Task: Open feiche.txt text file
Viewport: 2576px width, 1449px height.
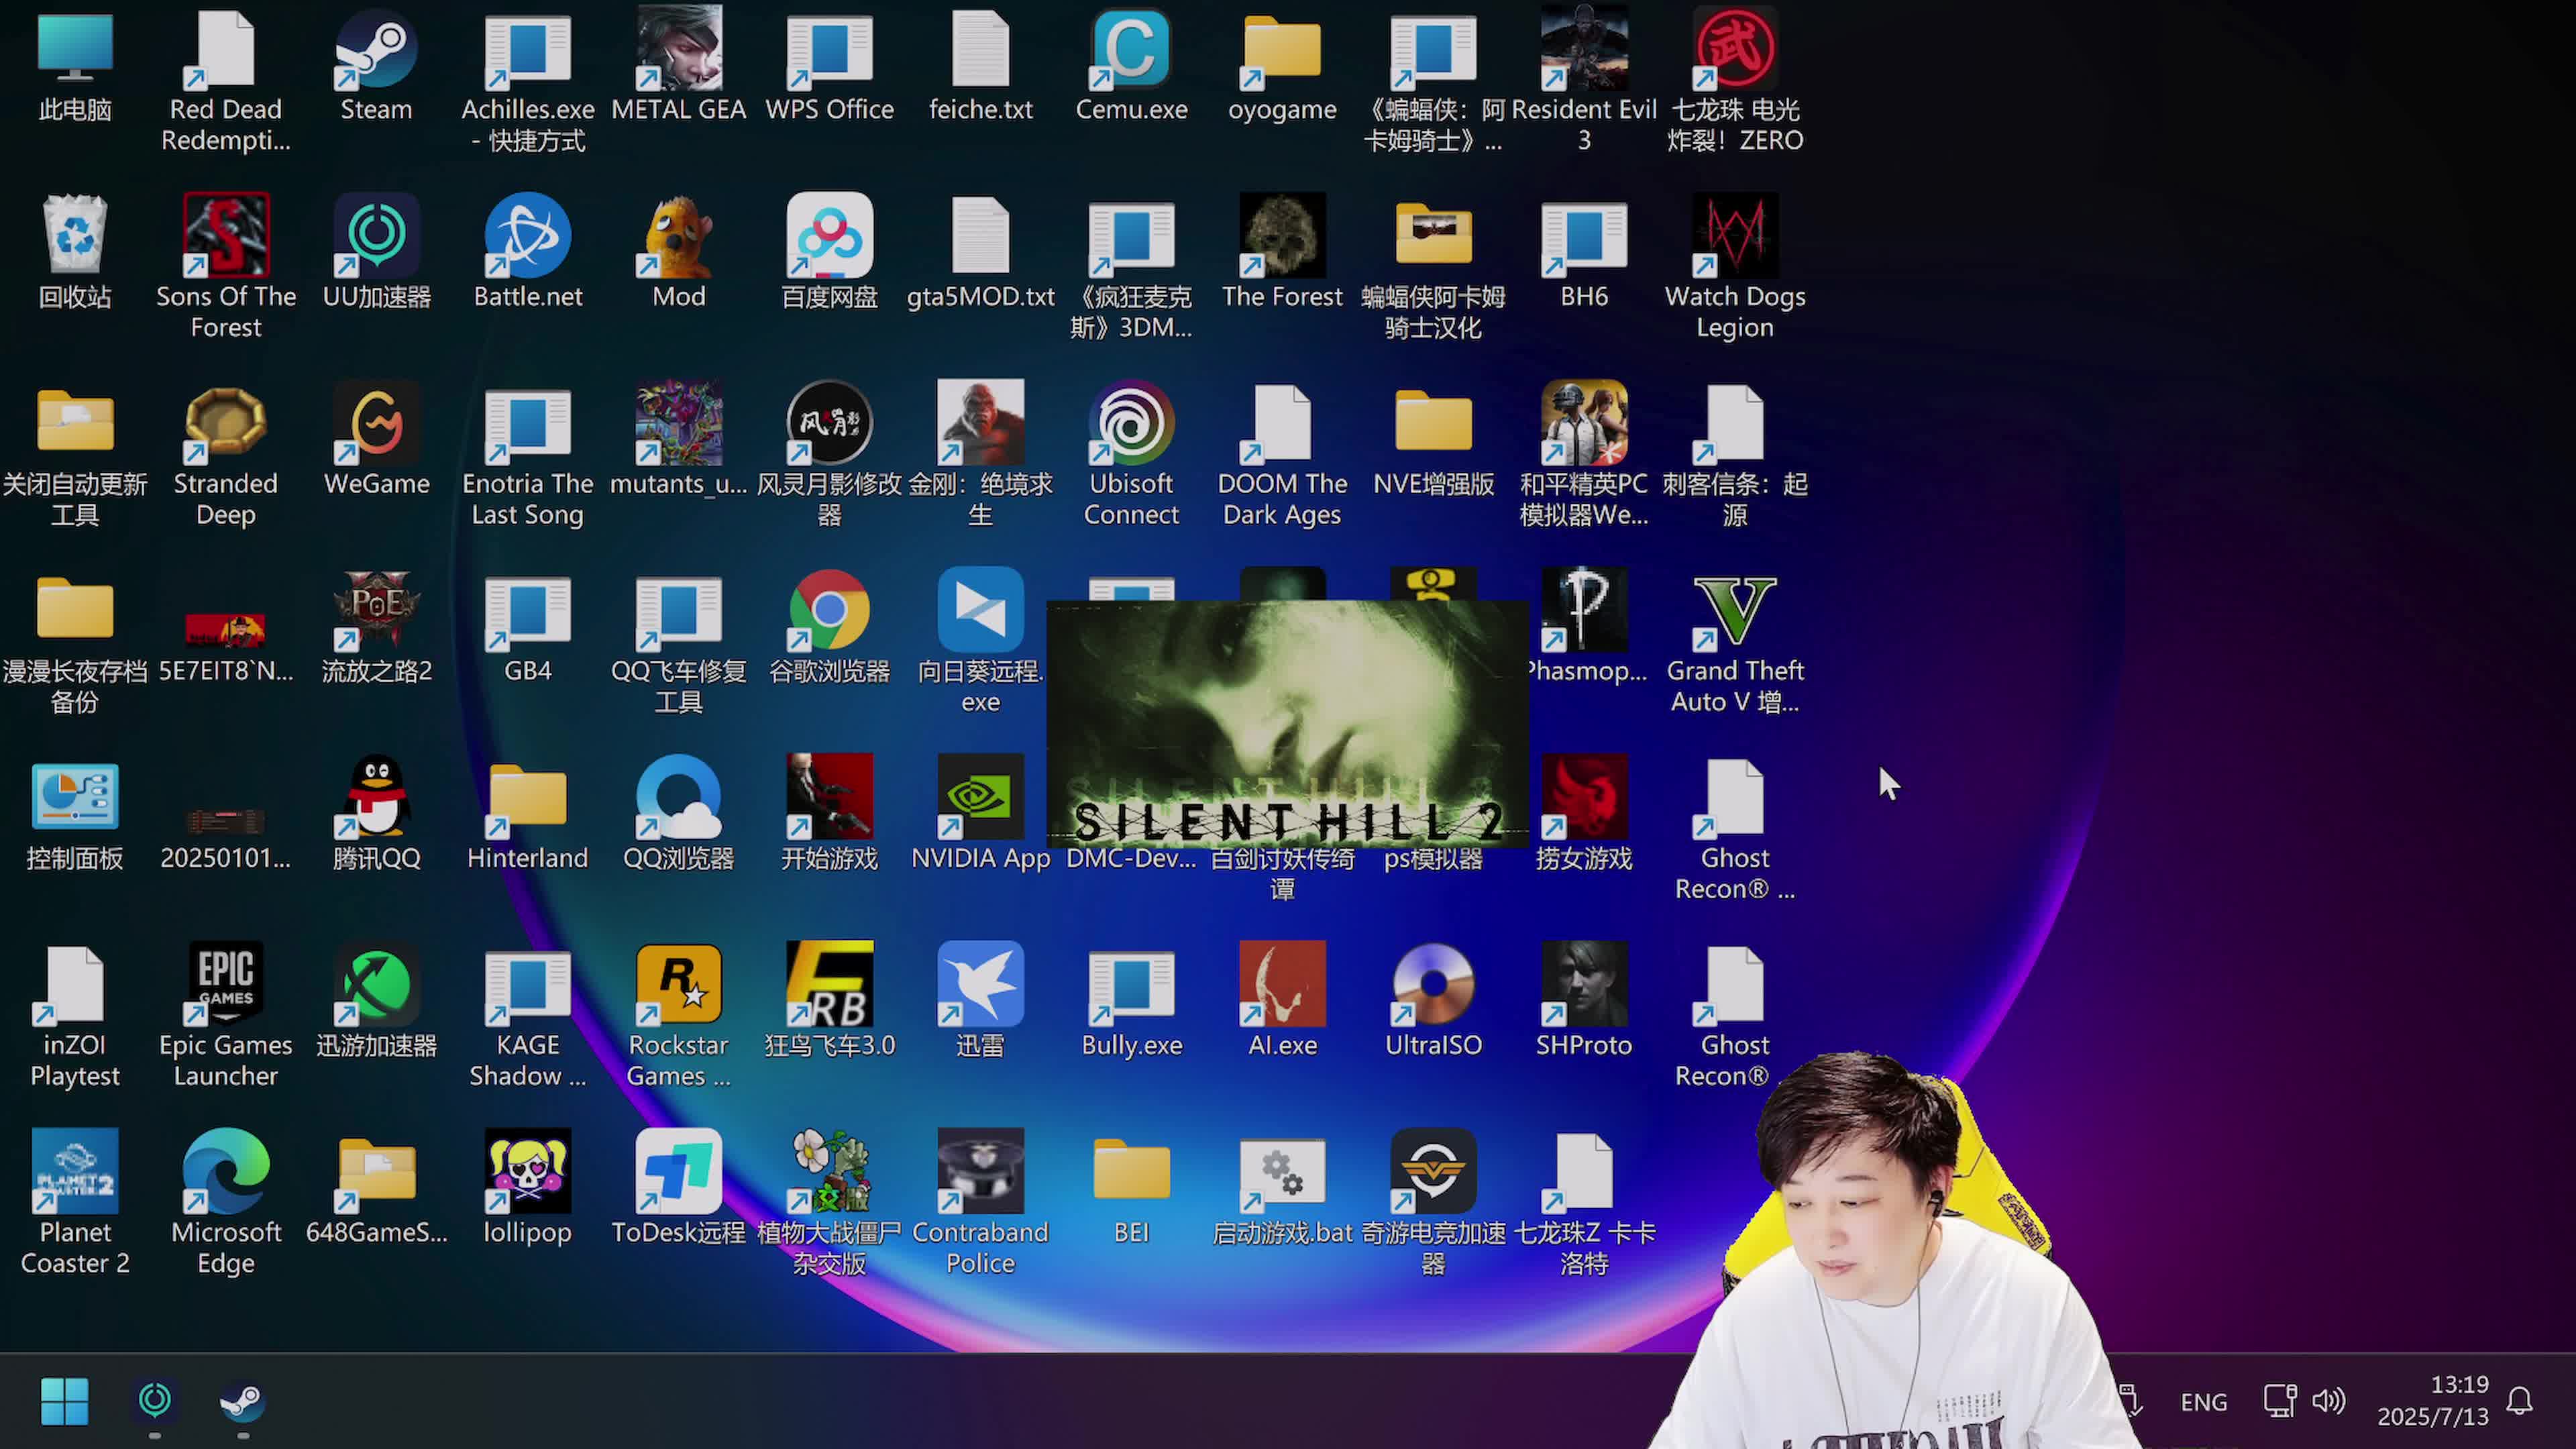Action: [980, 66]
